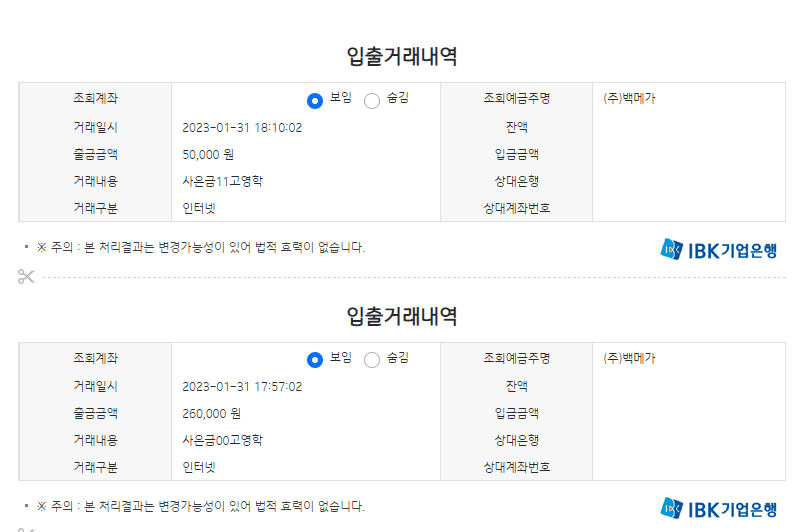The height and width of the screenshot is (532, 800).
Task: Select 보임 radio for the 18:10:02 transaction
Action: click(315, 100)
